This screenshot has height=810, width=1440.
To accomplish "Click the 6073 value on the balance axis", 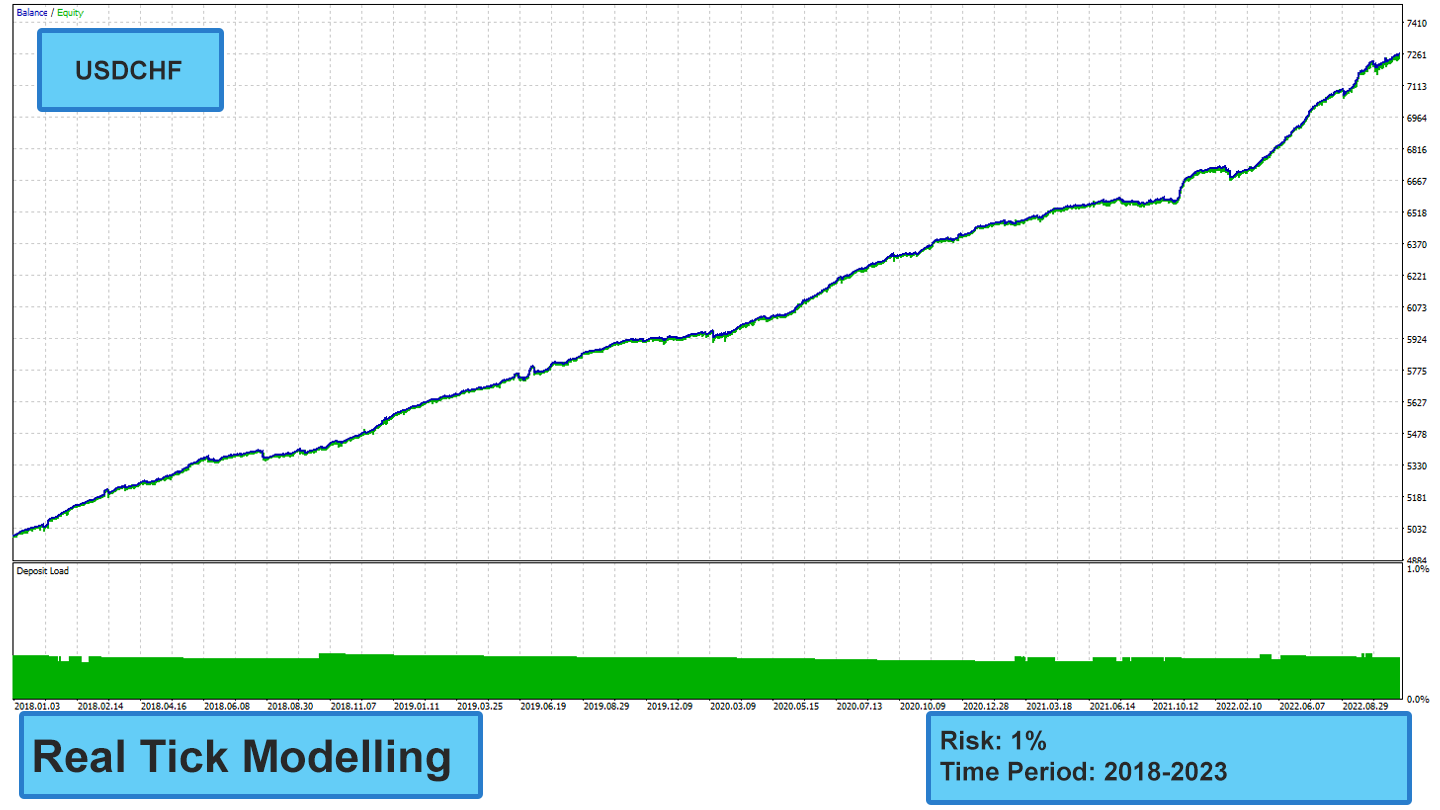I will pos(1417,308).
